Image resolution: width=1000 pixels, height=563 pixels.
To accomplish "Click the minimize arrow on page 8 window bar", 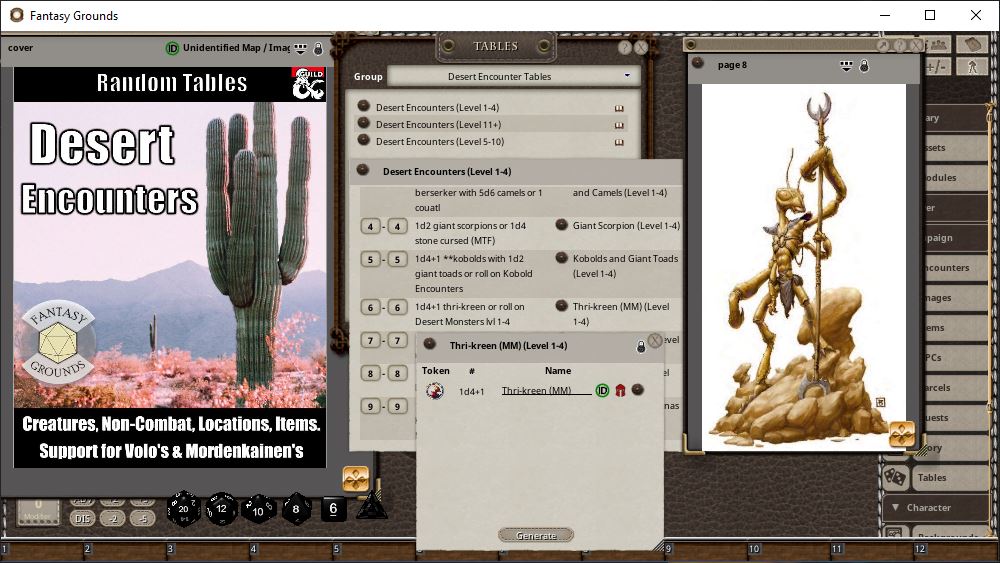I will pos(883,45).
